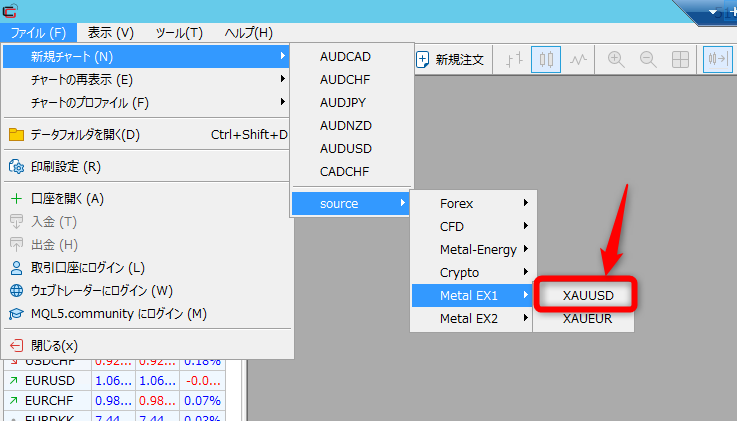Open the 表示 (V) menu
737x421 pixels.
point(110,33)
